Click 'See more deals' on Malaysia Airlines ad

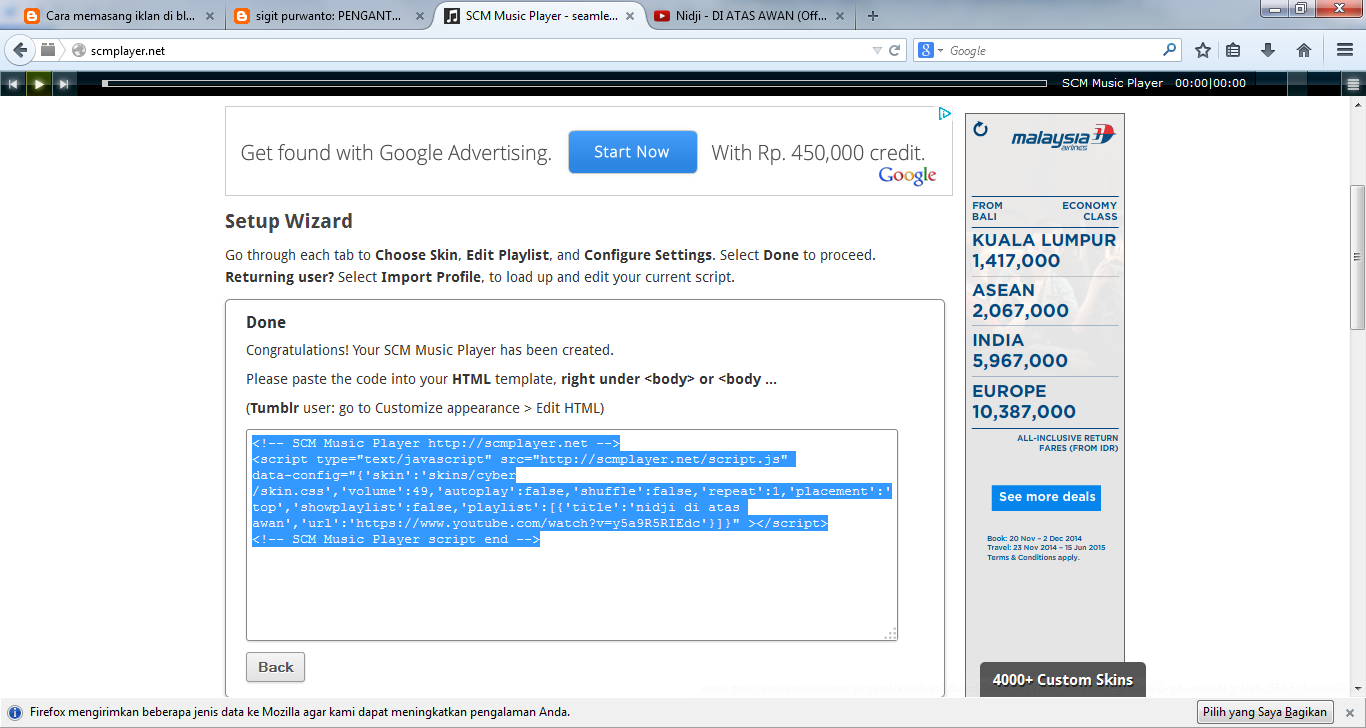tap(1047, 497)
